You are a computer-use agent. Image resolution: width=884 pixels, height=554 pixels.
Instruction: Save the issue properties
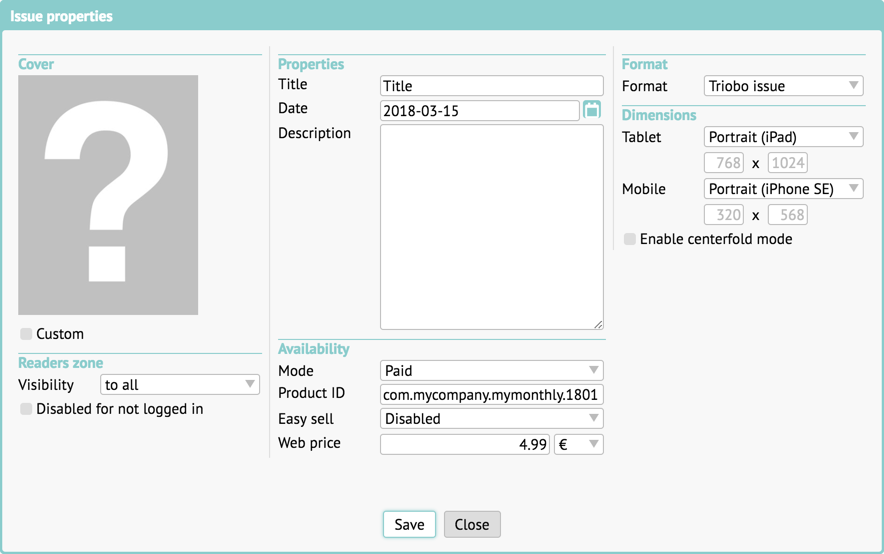click(x=409, y=524)
